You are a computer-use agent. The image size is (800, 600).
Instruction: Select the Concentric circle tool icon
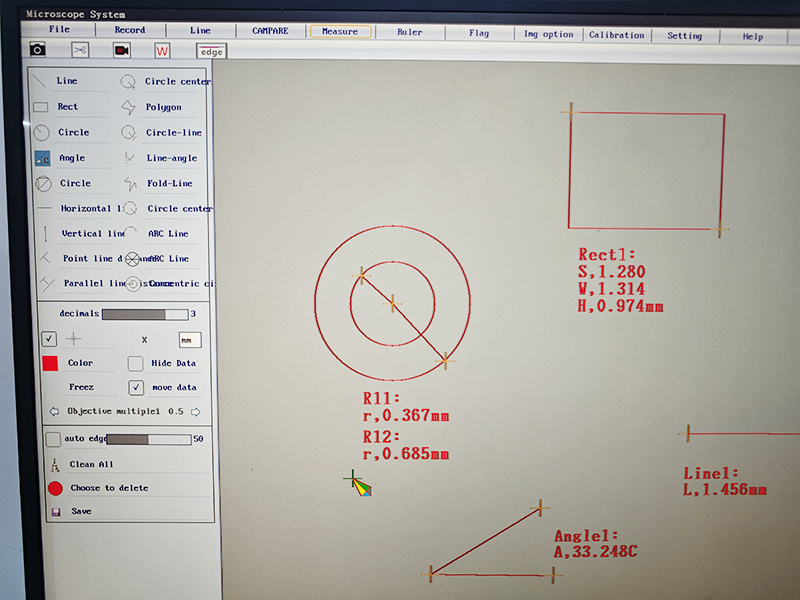point(133,284)
